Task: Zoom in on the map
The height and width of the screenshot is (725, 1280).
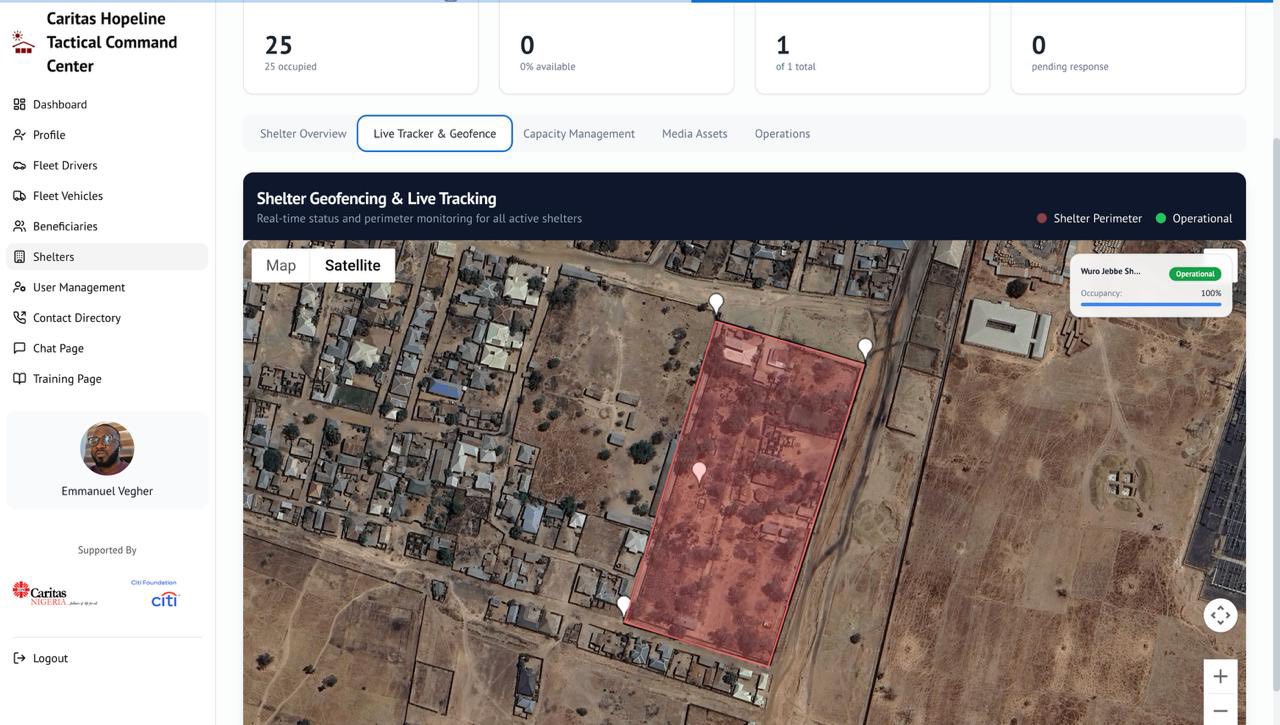Action: pyautogui.click(x=1220, y=677)
